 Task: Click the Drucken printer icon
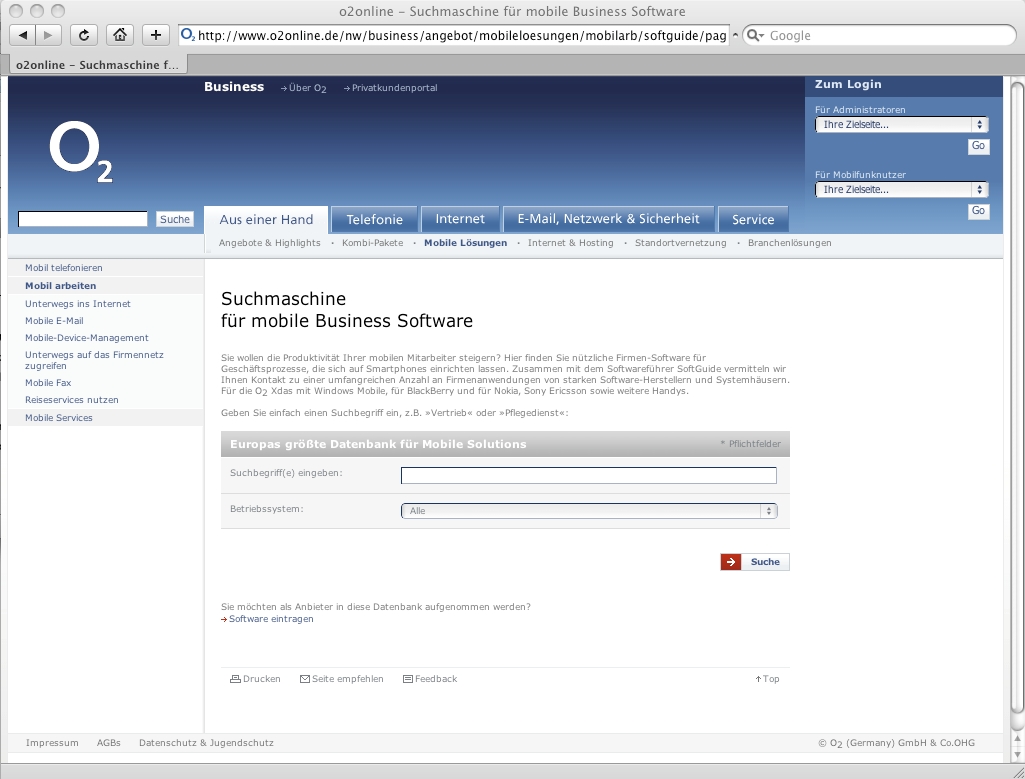click(x=235, y=679)
